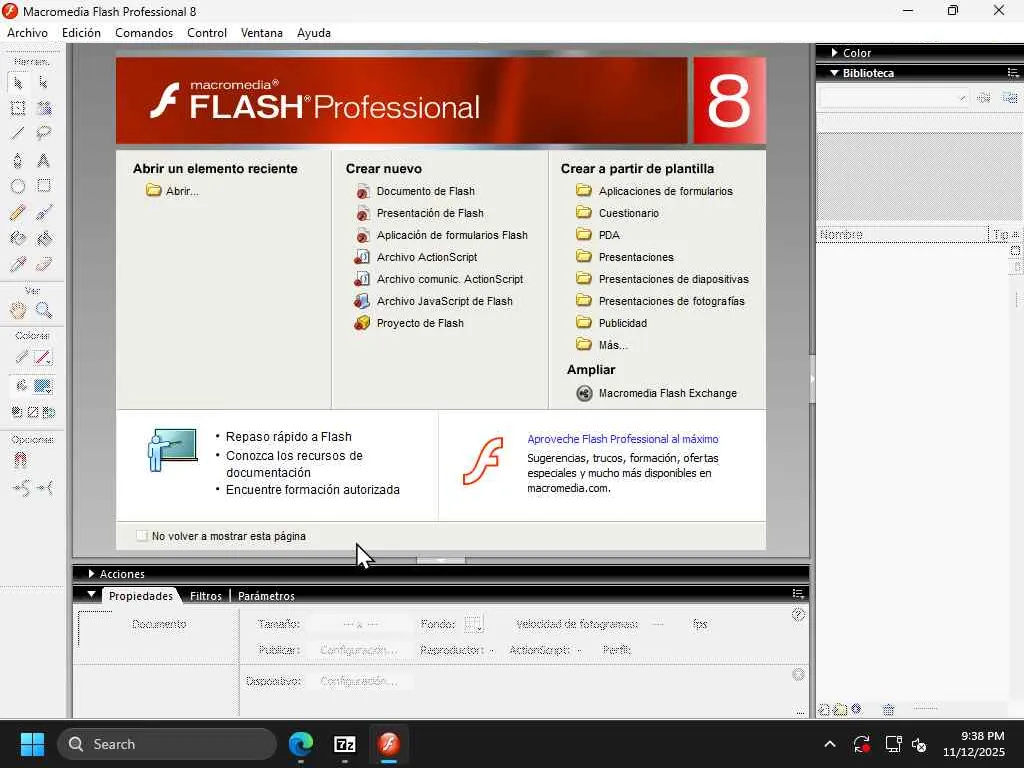Select the Eyedropper tool
The width and height of the screenshot is (1024, 768).
[18, 264]
